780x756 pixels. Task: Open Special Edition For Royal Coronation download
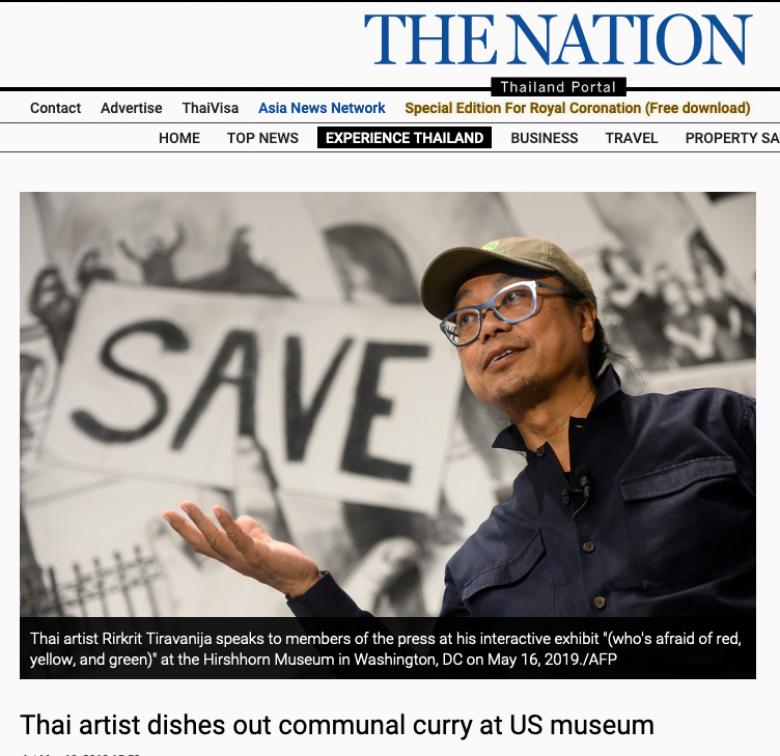578,108
